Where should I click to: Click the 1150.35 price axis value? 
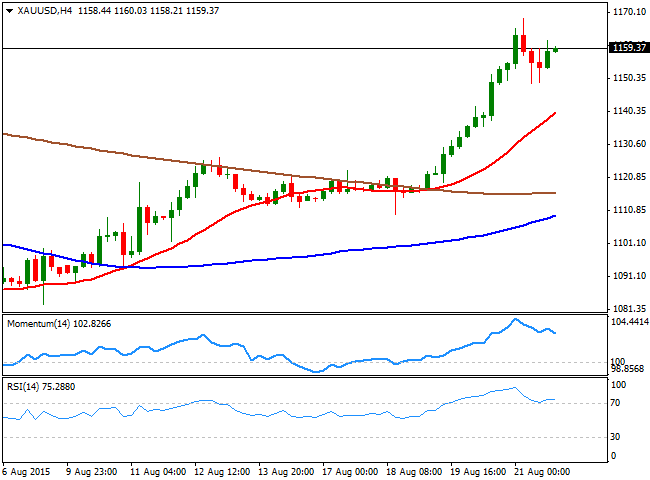tap(629, 78)
